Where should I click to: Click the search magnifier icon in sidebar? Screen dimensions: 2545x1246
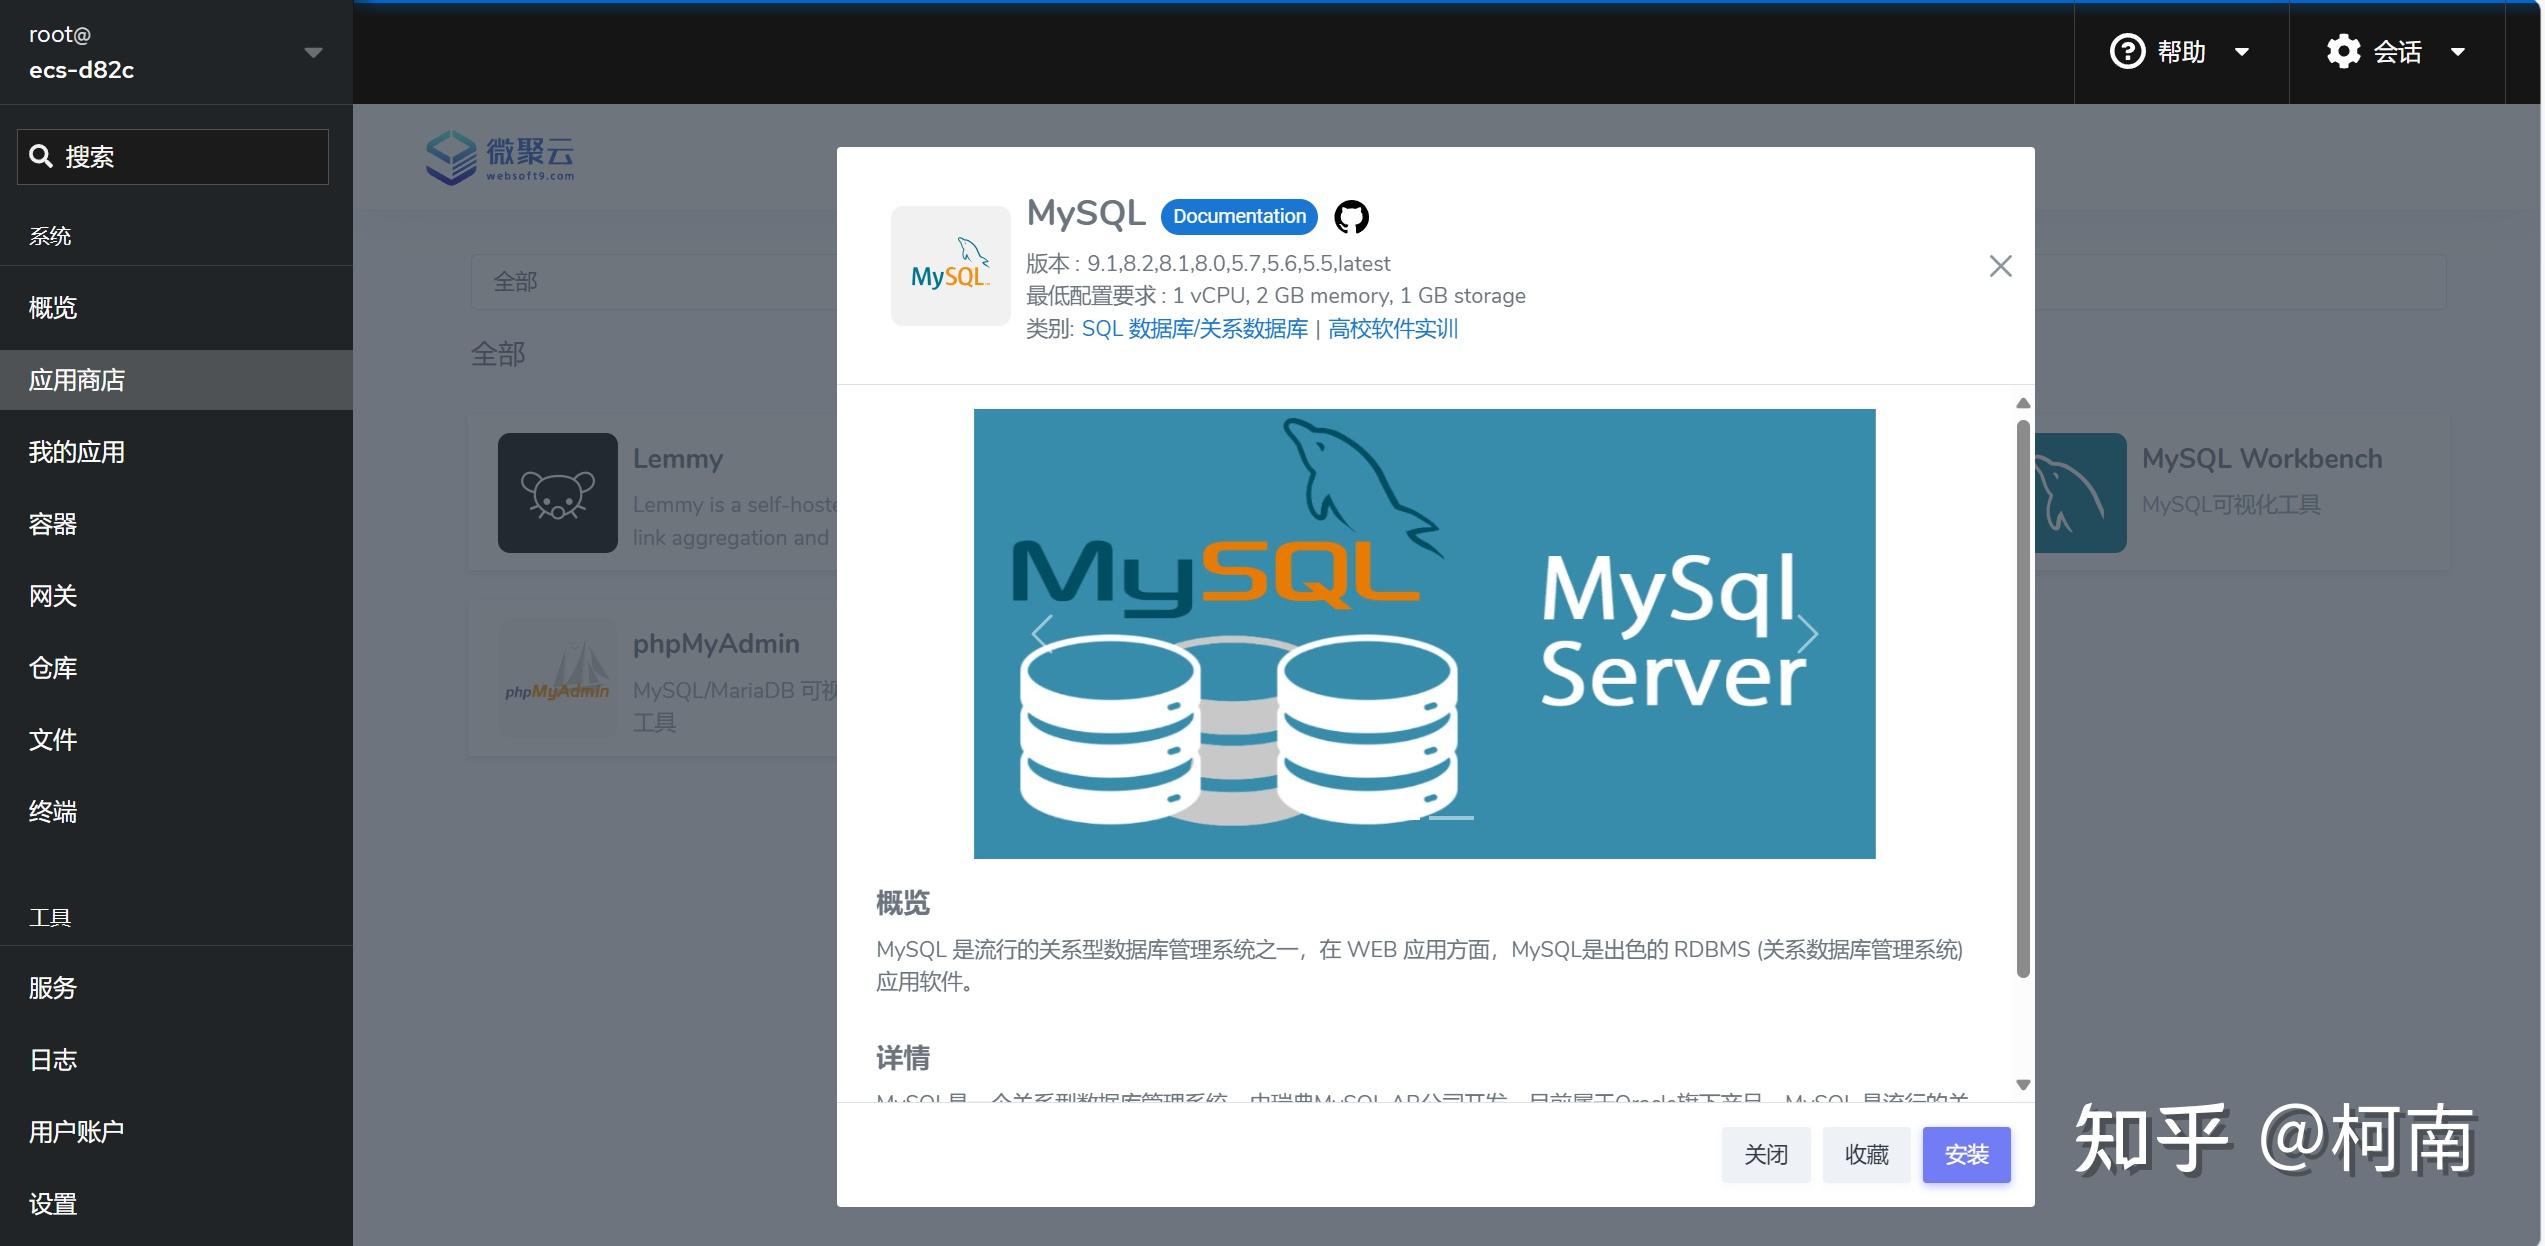click(41, 156)
